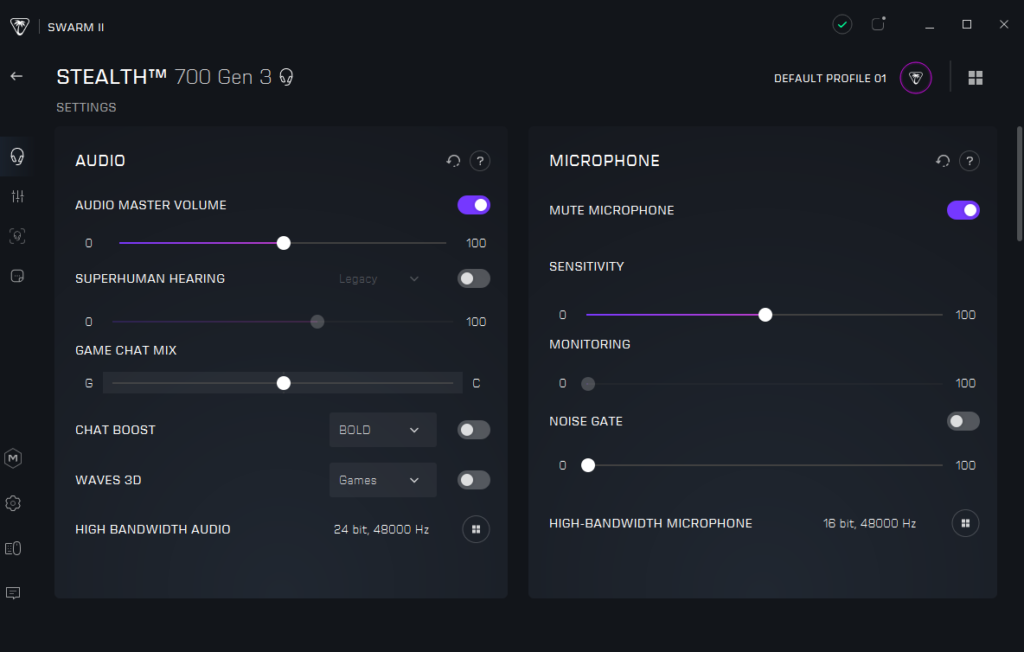This screenshot has height=652, width=1024.
Task: Open High Bandwidth Audio options icon
Action: (476, 529)
